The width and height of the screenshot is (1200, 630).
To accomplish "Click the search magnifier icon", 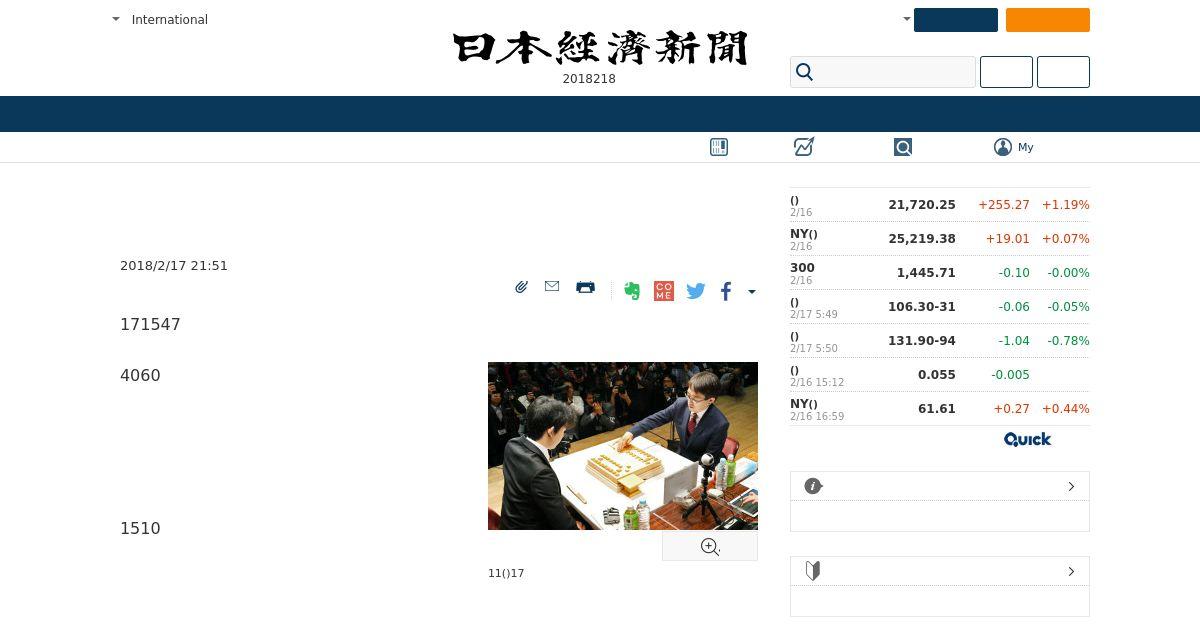I will (804, 72).
